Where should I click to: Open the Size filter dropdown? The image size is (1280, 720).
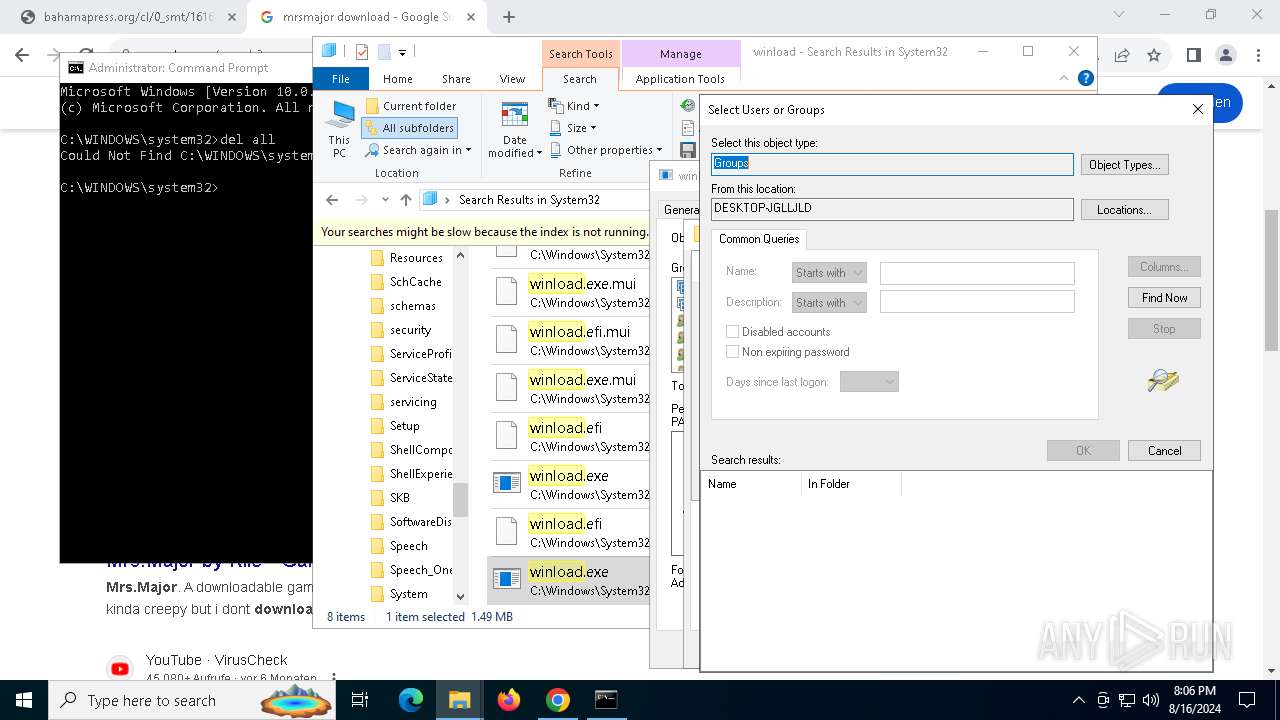(574, 128)
